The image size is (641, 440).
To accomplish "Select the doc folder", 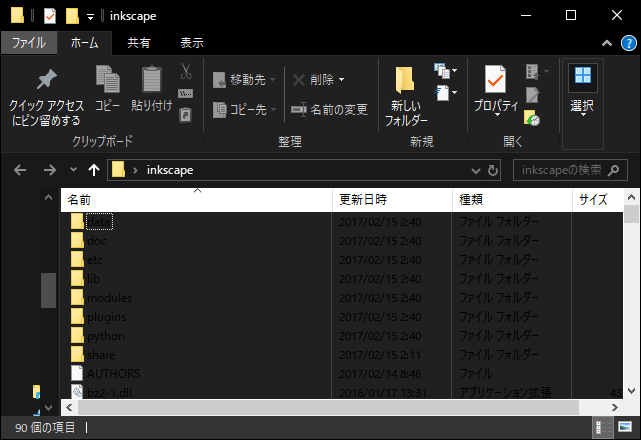I will point(96,241).
